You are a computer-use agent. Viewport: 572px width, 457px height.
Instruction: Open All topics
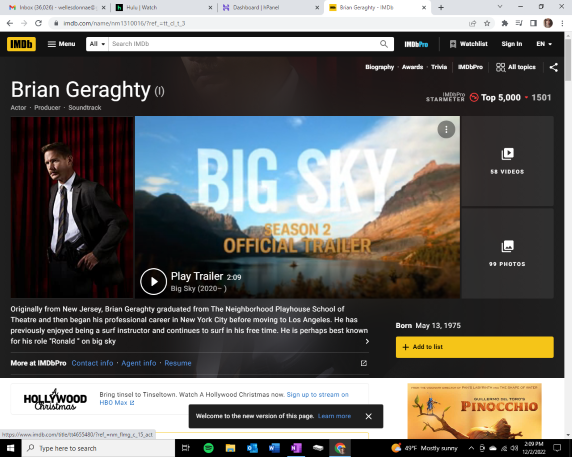(515, 67)
